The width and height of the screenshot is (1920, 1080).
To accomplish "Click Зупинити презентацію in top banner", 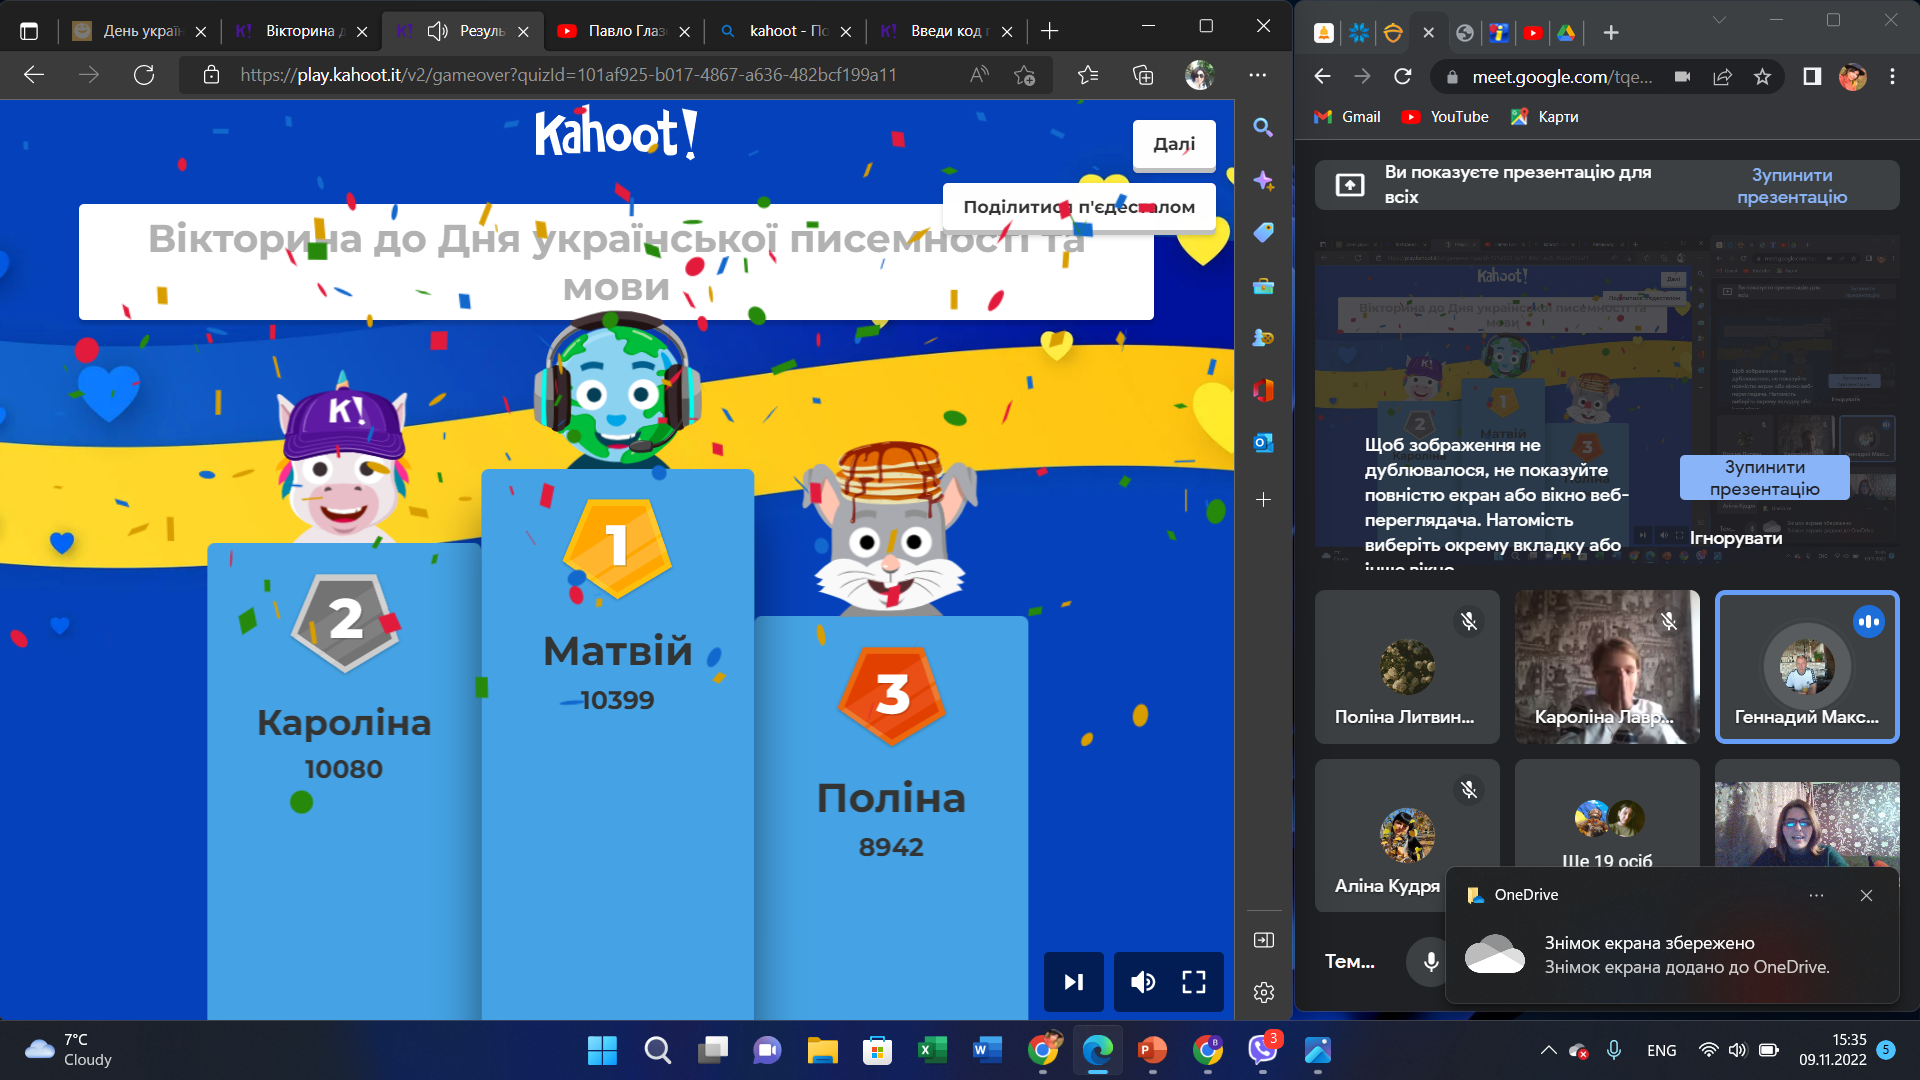I will tap(1791, 186).
